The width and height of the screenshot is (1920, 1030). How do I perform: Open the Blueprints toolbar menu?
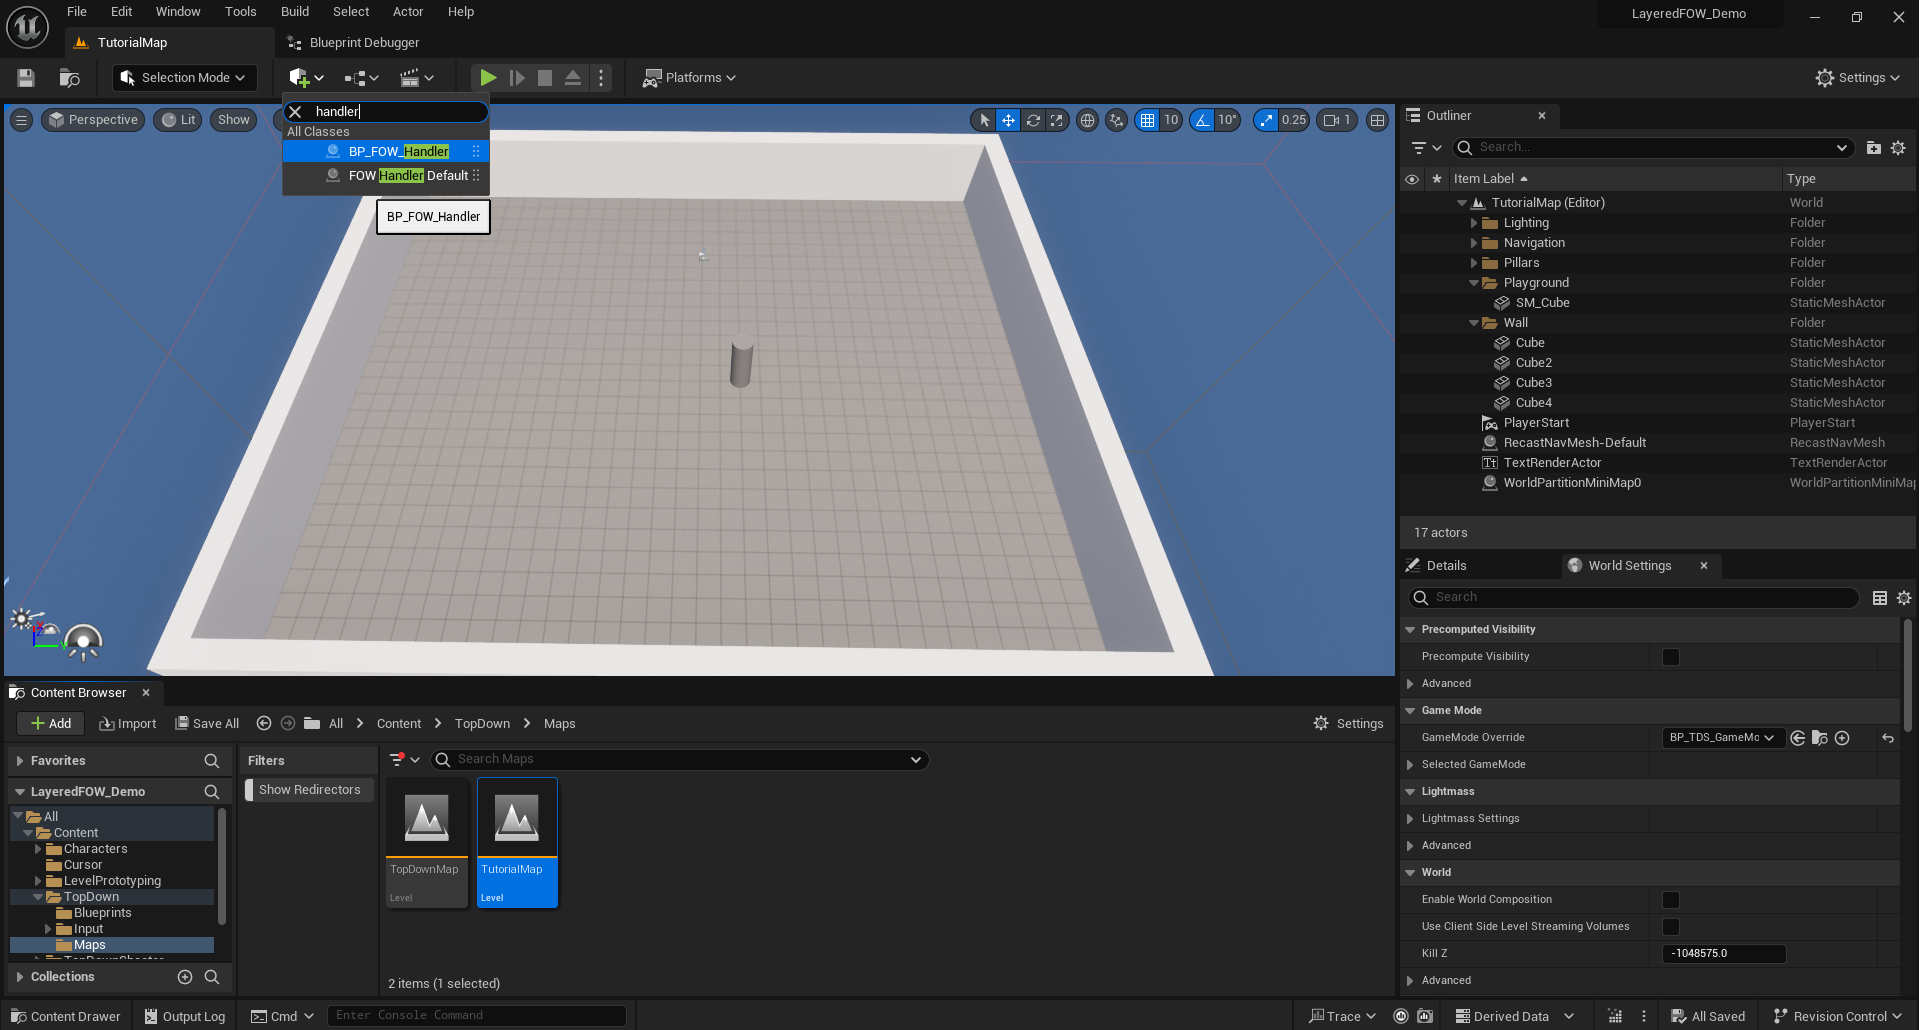[x=361, y=78]
